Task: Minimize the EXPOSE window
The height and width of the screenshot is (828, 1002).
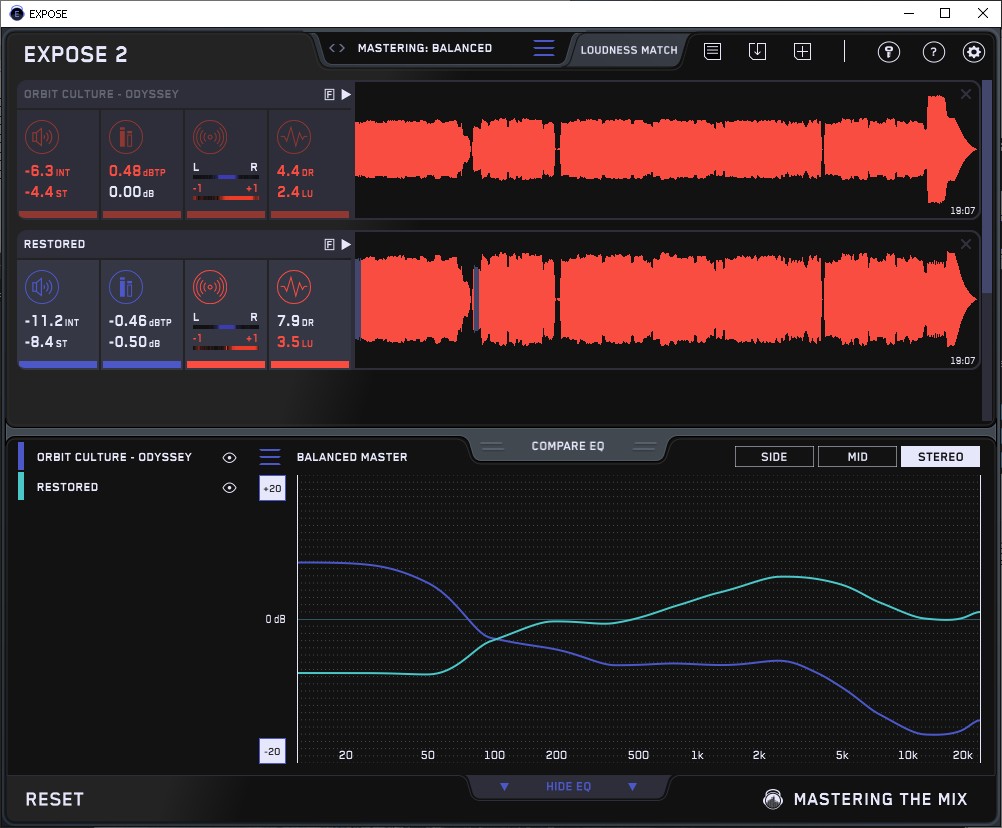Action: 909,13
